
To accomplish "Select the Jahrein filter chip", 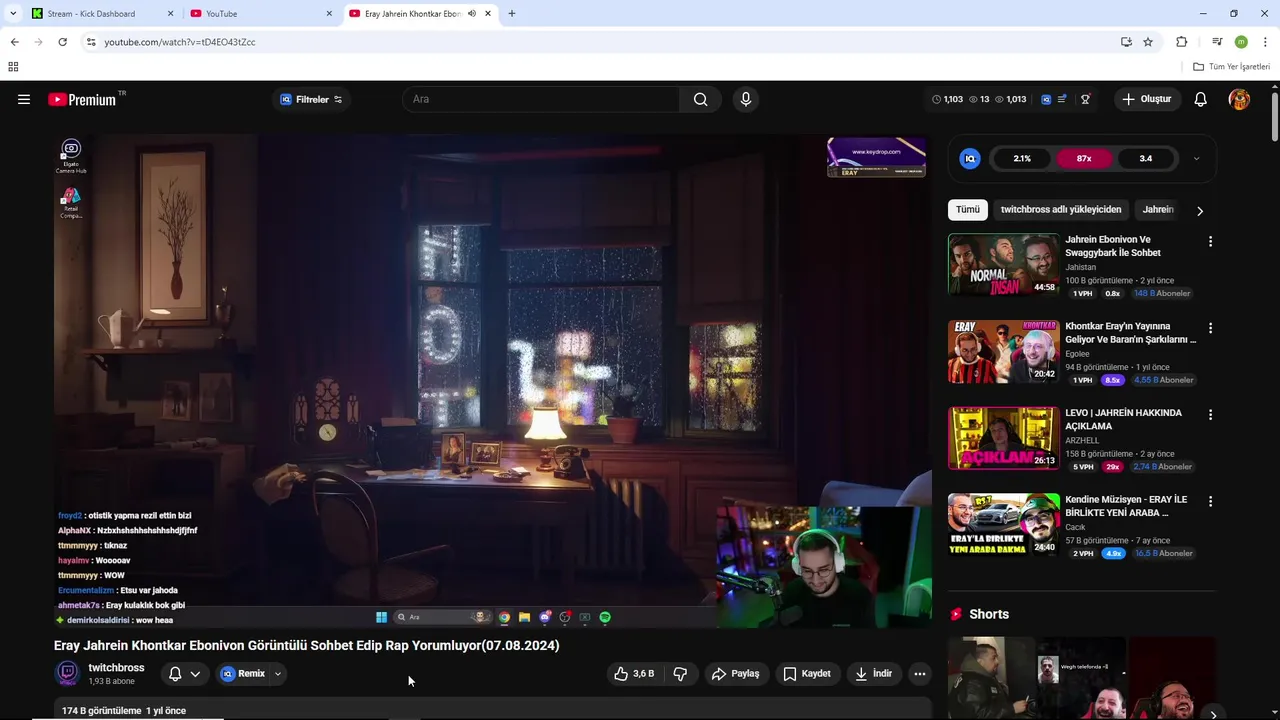I will 1158,210.
